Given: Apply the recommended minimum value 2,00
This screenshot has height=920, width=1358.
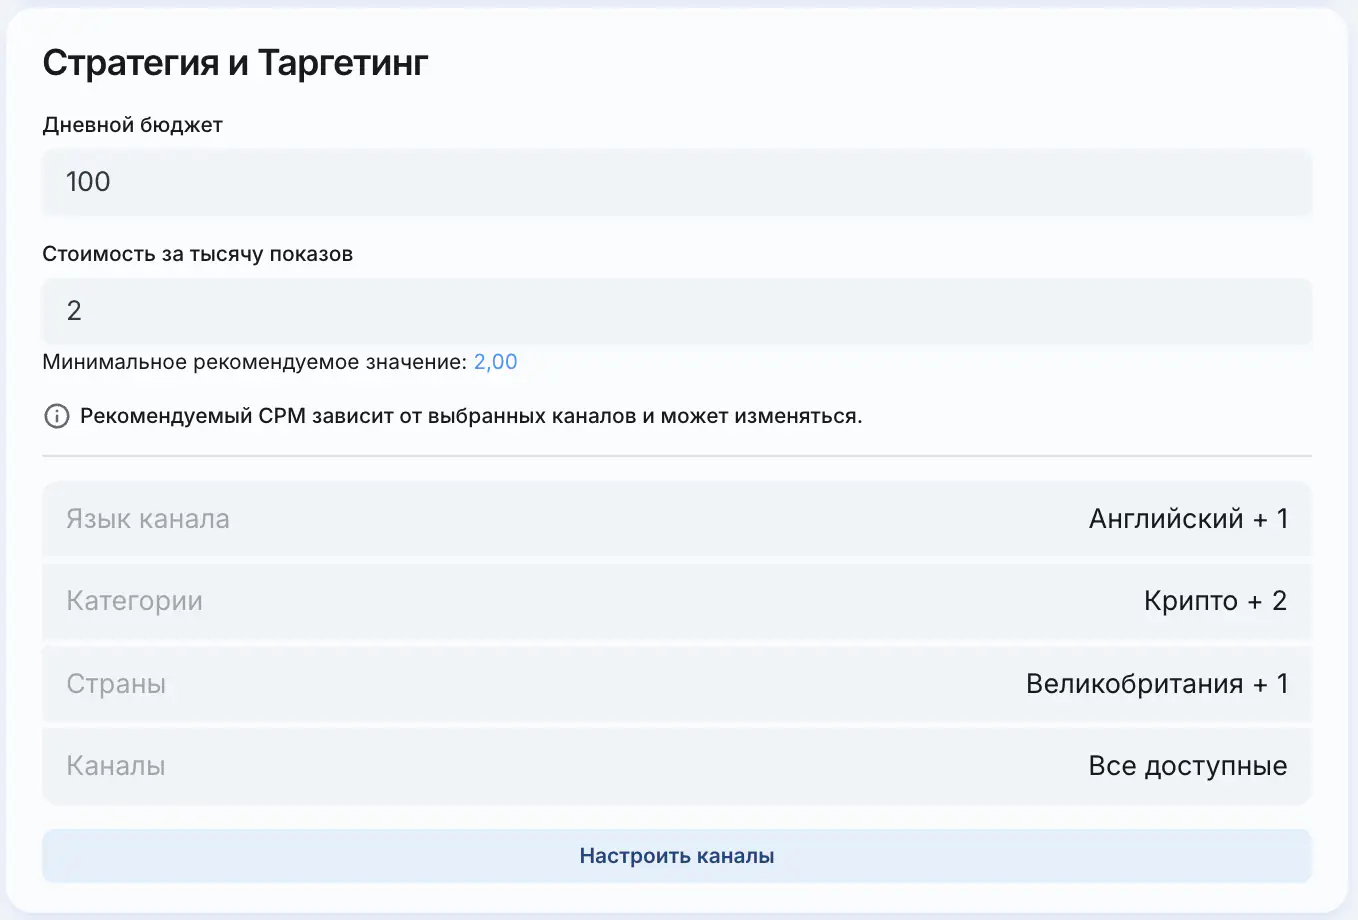Looking at the screenshot, I should point(496,362).
